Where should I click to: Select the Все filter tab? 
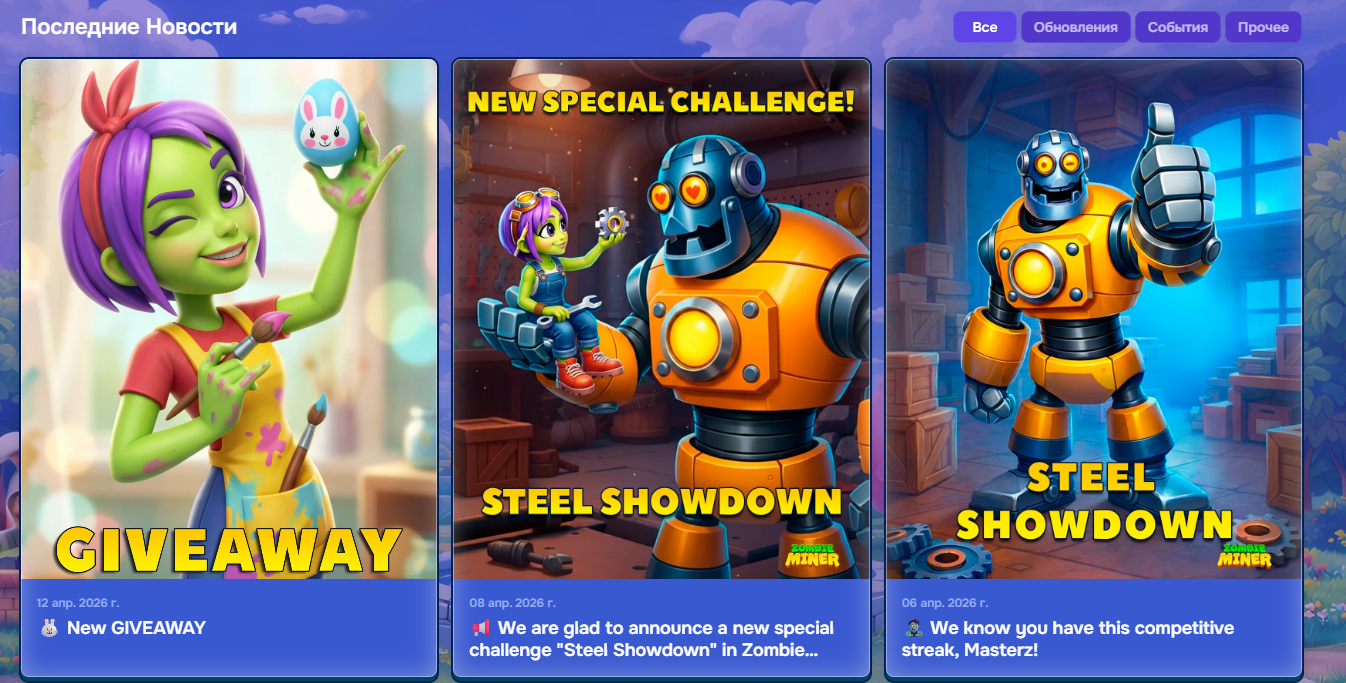coord(985,27)
